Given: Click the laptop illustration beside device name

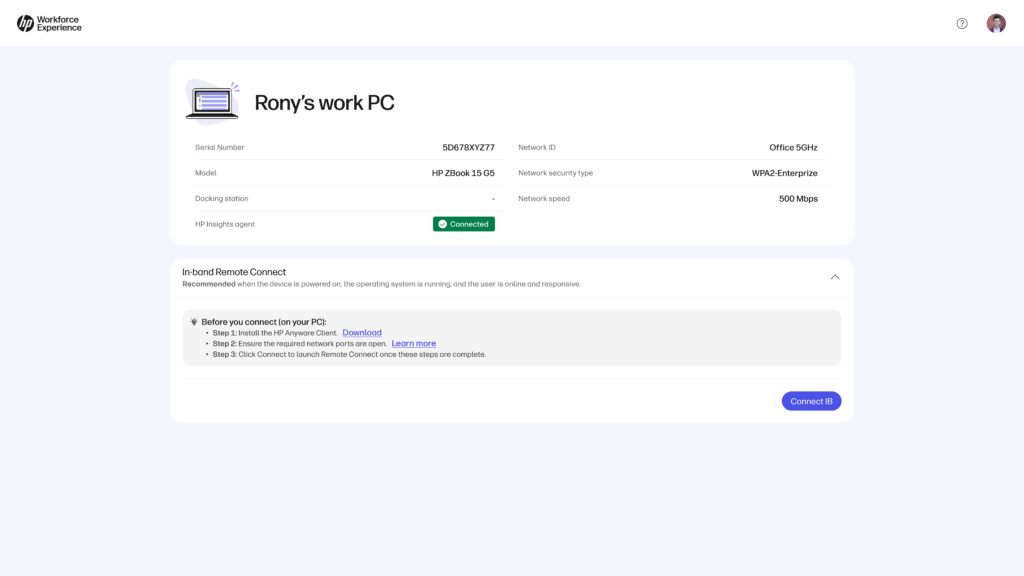Looking at the screenshot, I should click(212, 101).
